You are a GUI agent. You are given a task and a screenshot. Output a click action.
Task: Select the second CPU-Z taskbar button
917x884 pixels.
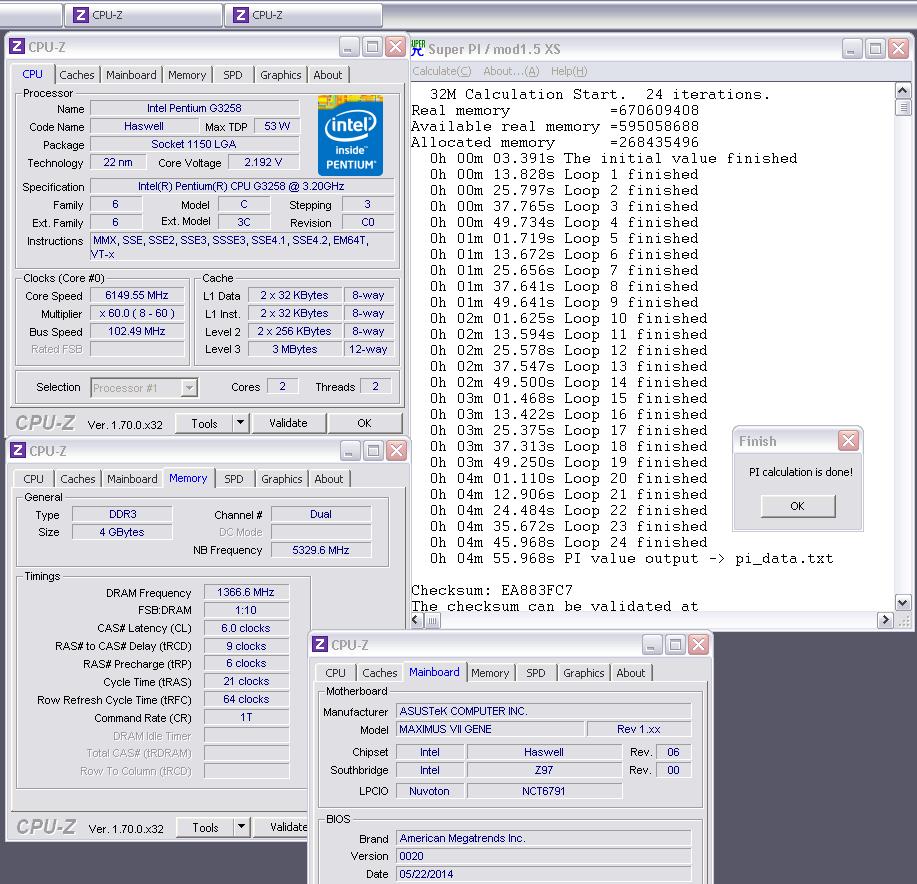(304, 15)
